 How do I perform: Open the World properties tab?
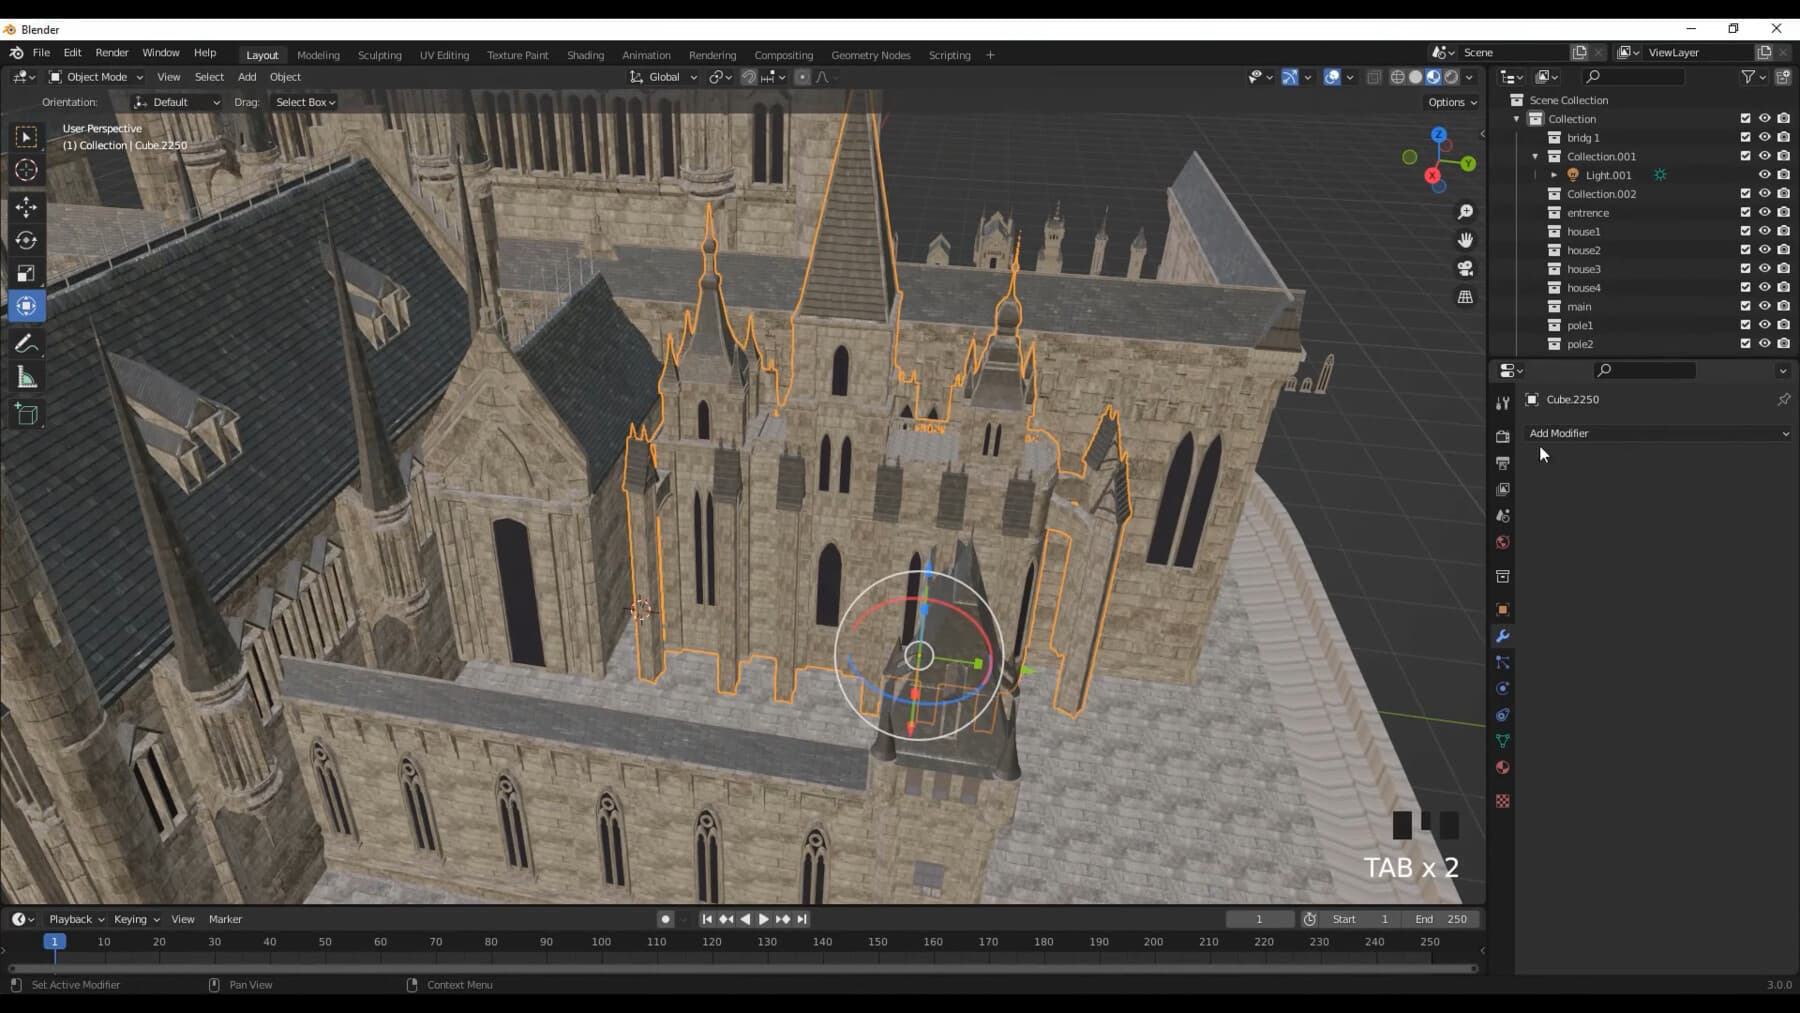[1502, 542]
